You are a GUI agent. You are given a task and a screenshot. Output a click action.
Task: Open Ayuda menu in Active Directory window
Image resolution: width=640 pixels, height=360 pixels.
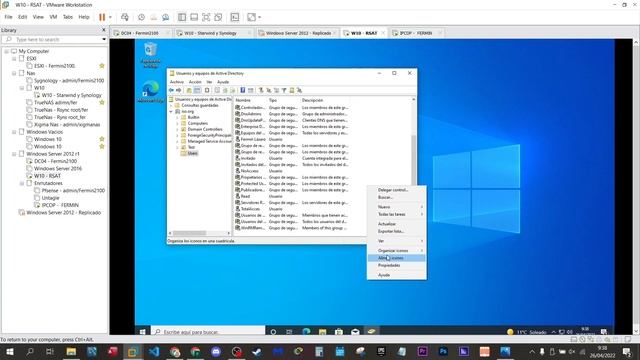tap(223, 82)
